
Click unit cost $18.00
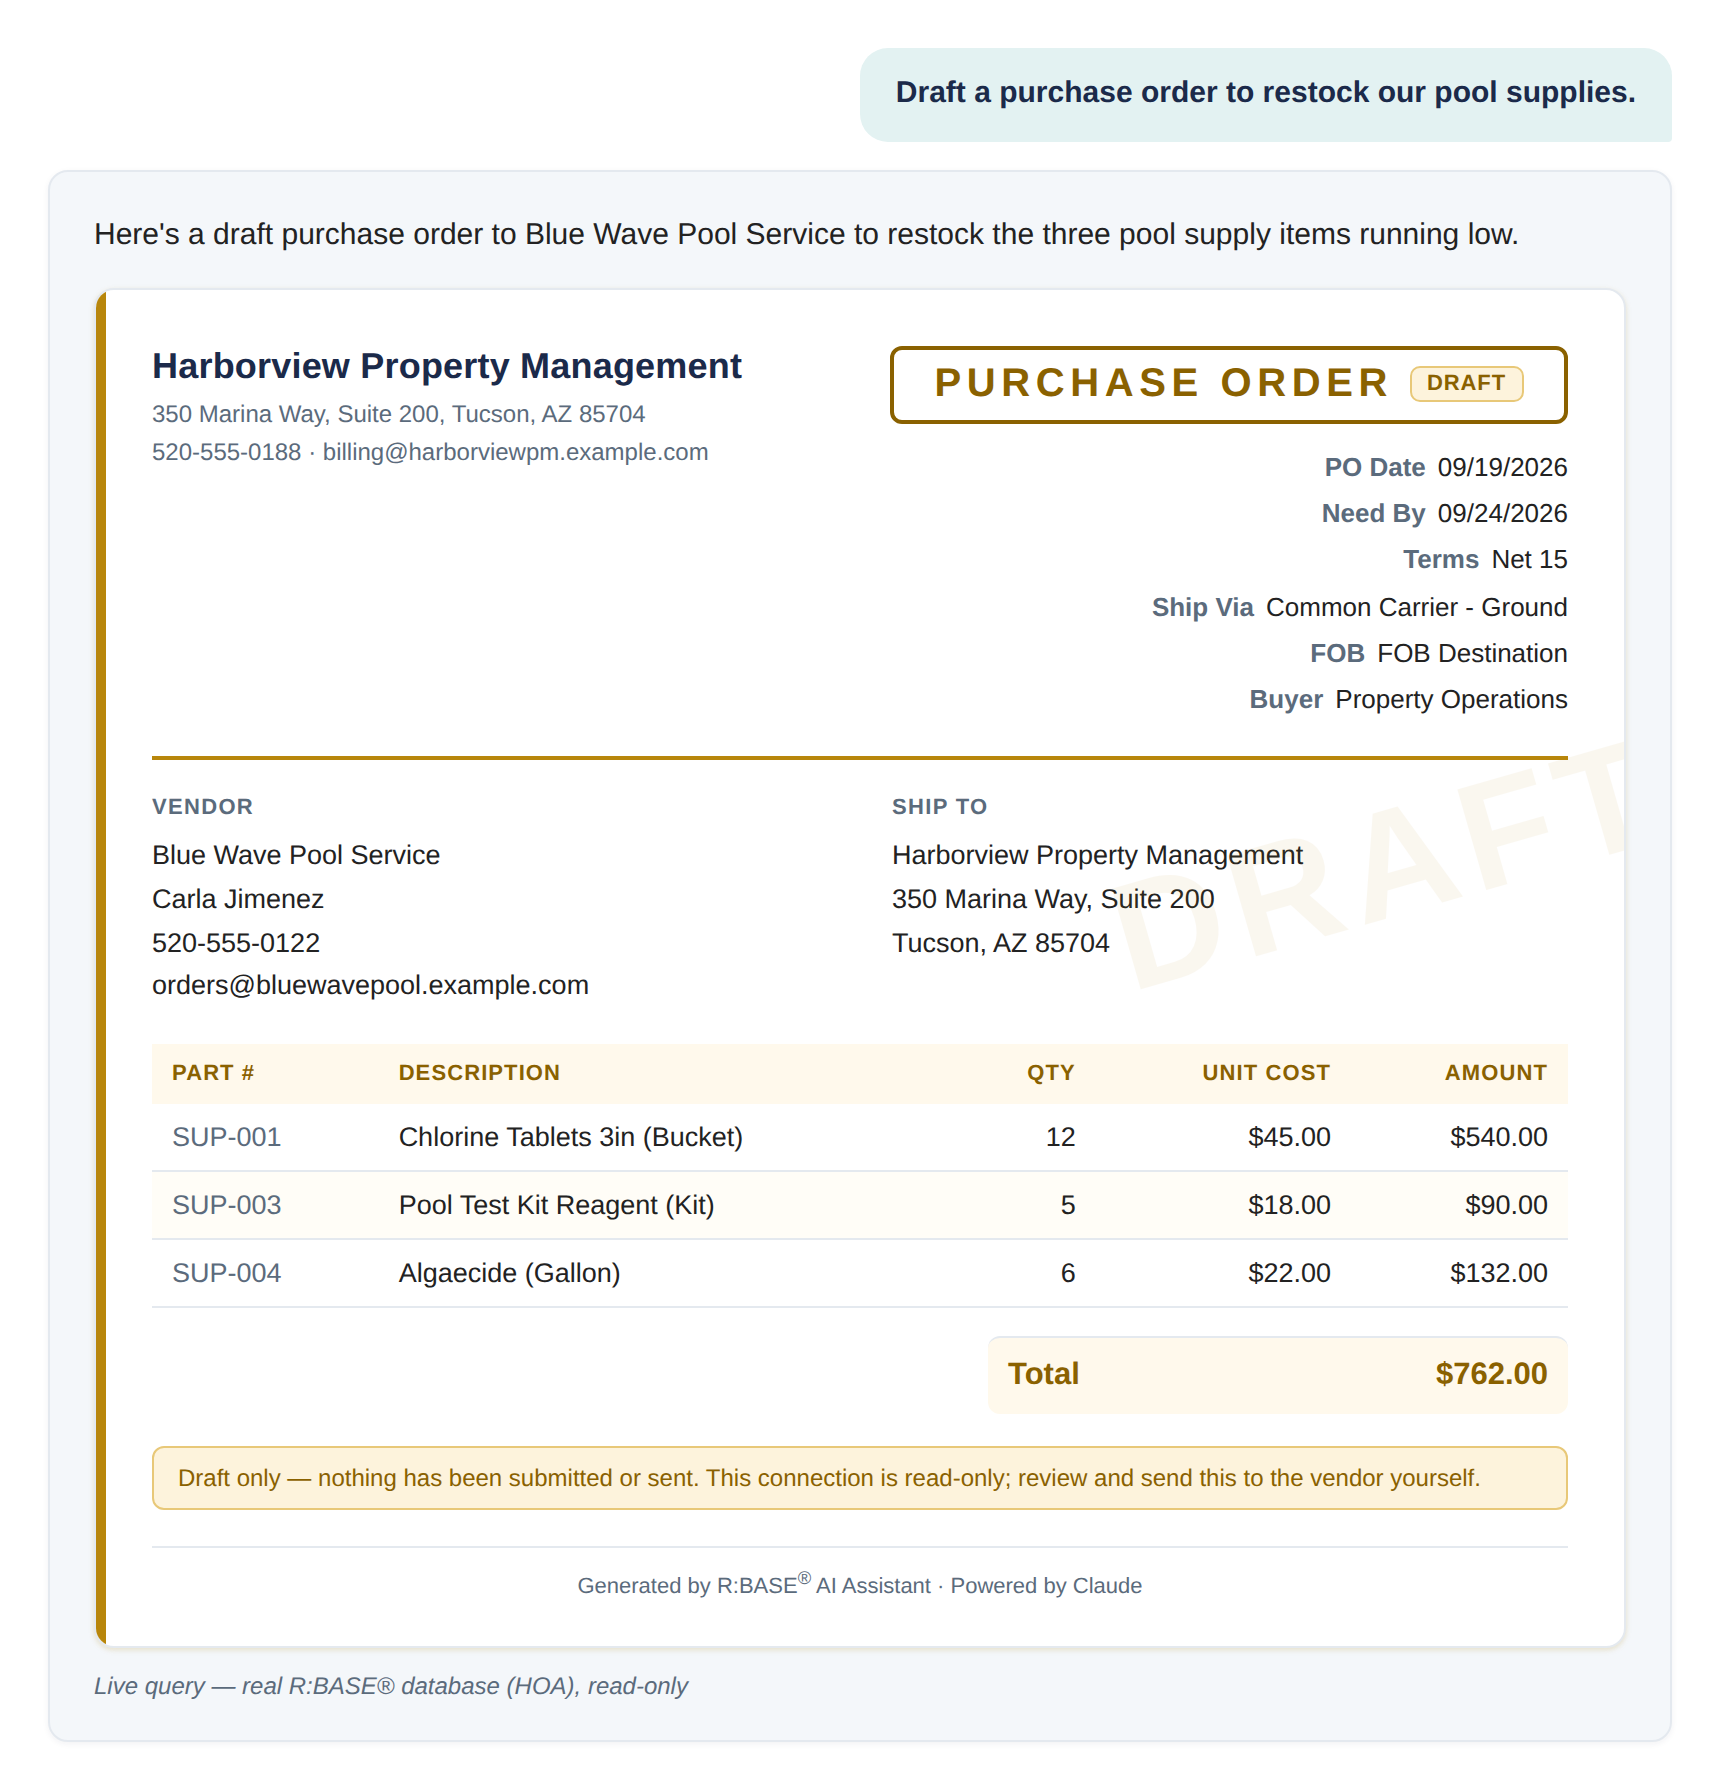click(1289, 1205)
